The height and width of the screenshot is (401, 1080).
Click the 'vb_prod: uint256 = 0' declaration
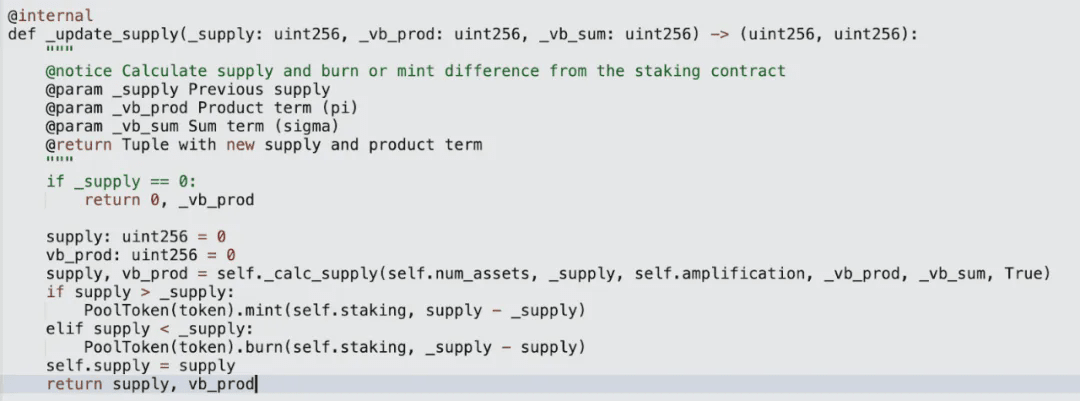point(141,255)
